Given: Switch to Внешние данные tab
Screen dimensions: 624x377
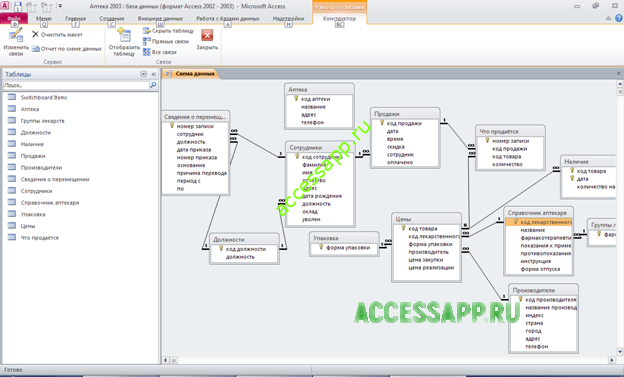Looking at the screenshot, I should (x=160, y=18).
